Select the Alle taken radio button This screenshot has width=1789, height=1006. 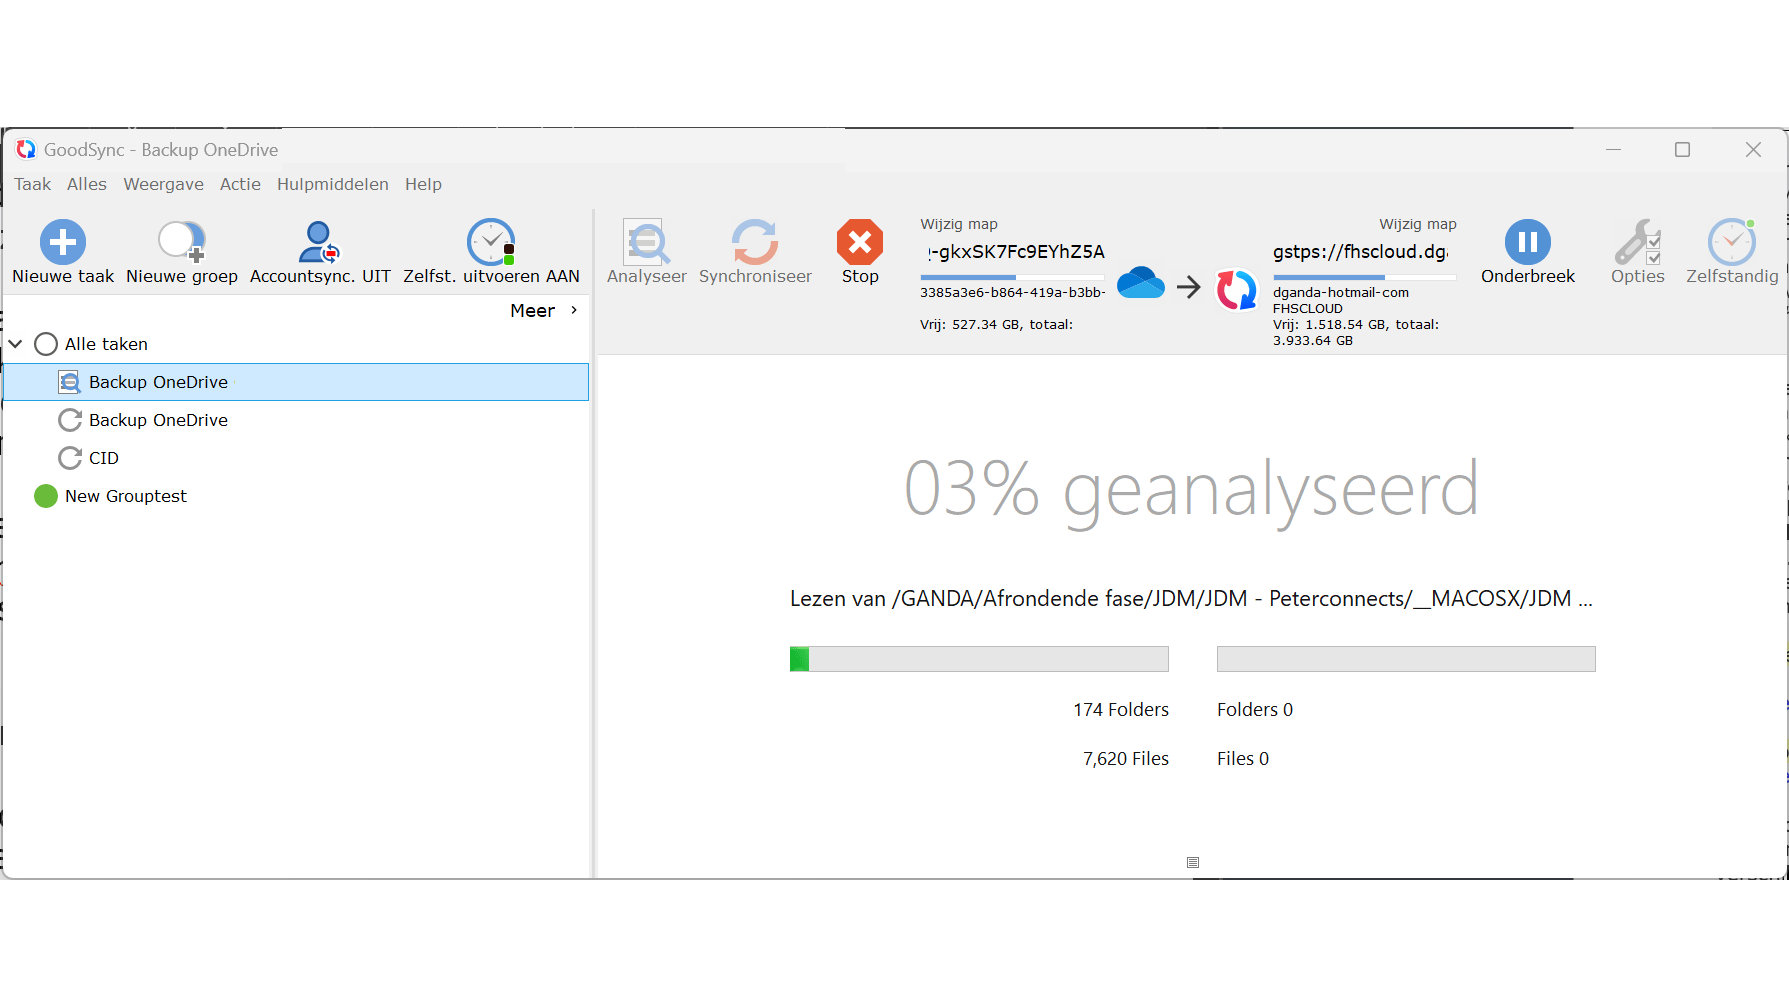(x=46, y=343)
